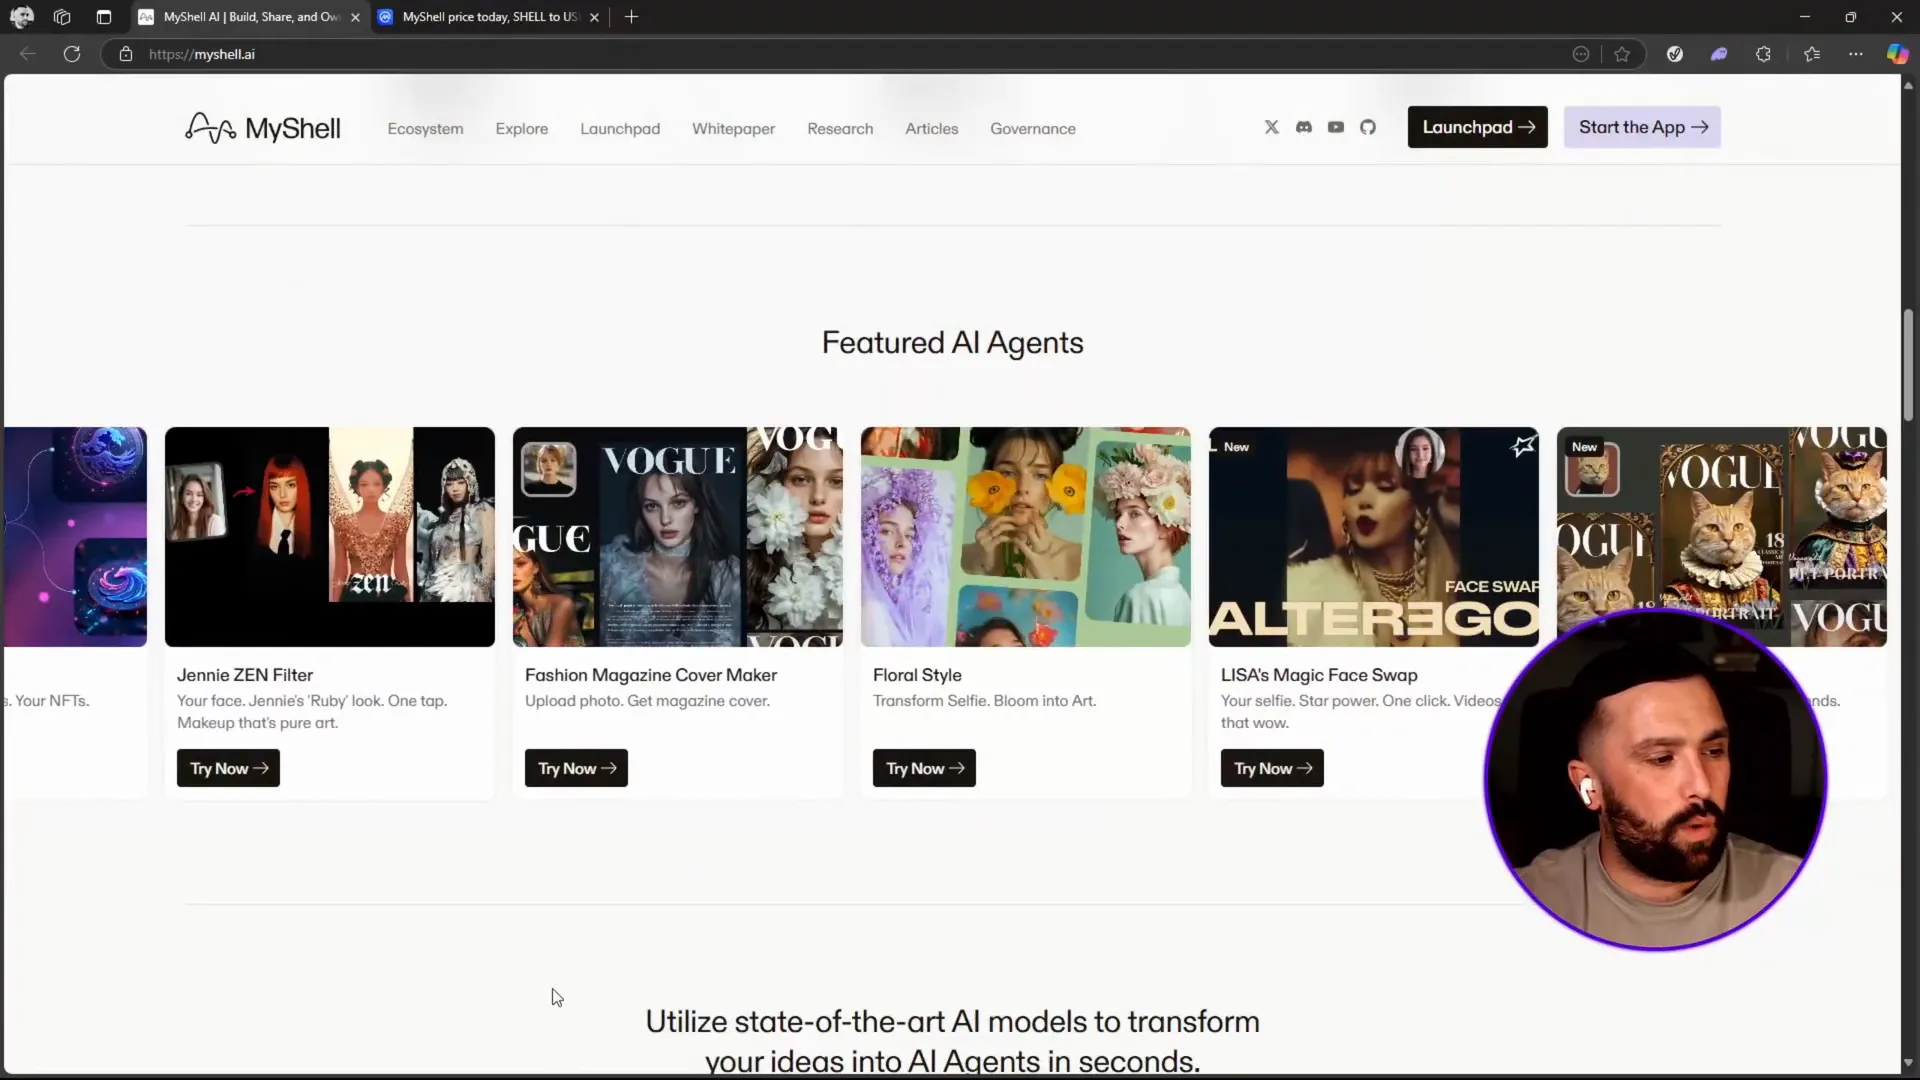This screenshot has width=1920, height=1080.
Task: Click the page vertical scrollbar thumb
Action: tap(1908, 365)
